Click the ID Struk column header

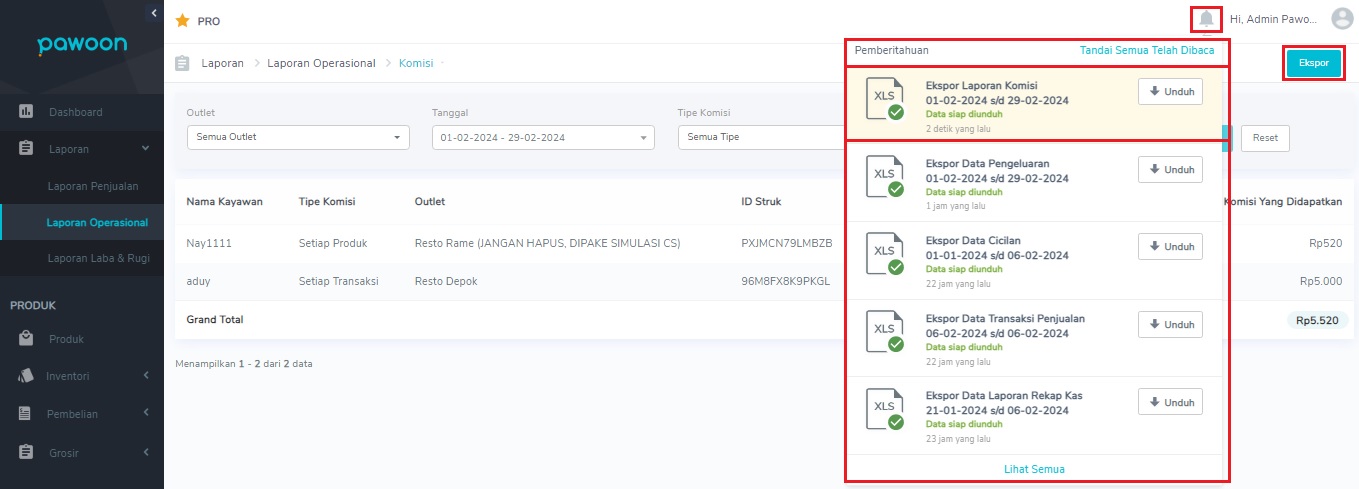pos(761,202)
